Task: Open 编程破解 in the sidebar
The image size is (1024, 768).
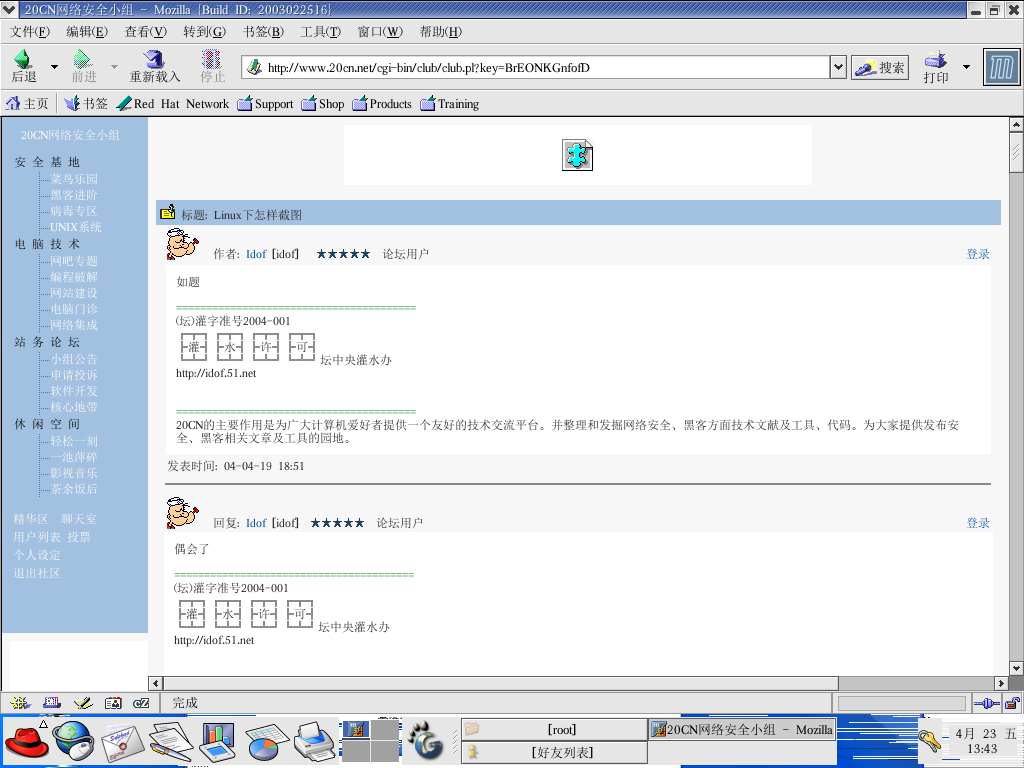Action: point(74,277)
